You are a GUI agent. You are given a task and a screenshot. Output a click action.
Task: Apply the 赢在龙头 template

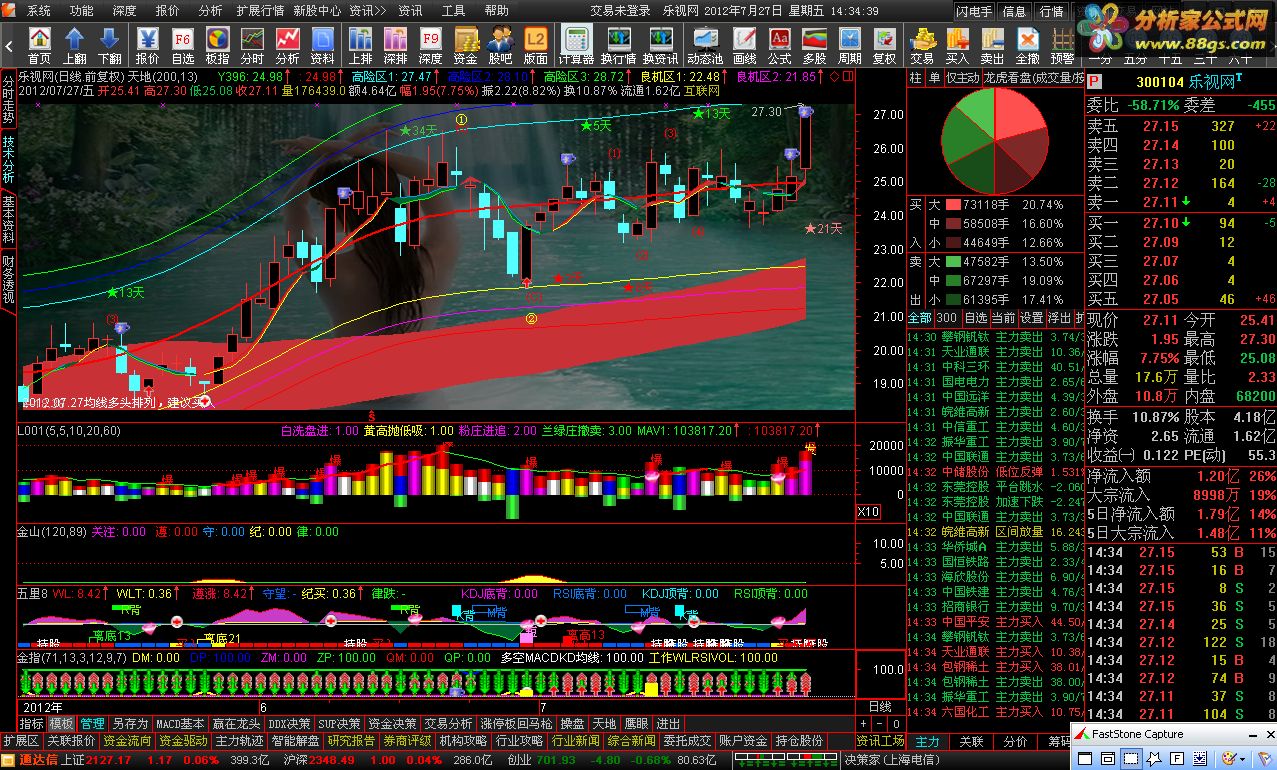(x=238, y=723)
